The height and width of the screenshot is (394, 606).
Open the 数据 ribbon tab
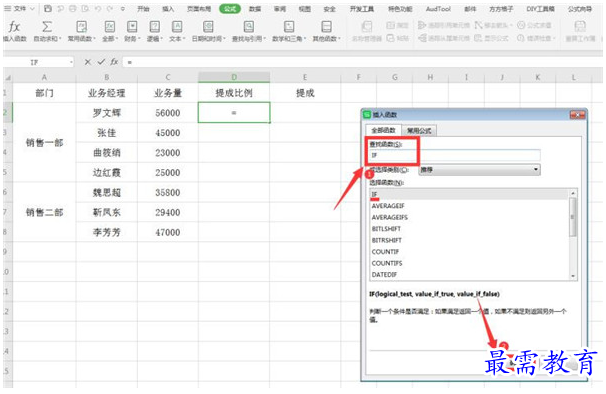[x=255, y=9]
